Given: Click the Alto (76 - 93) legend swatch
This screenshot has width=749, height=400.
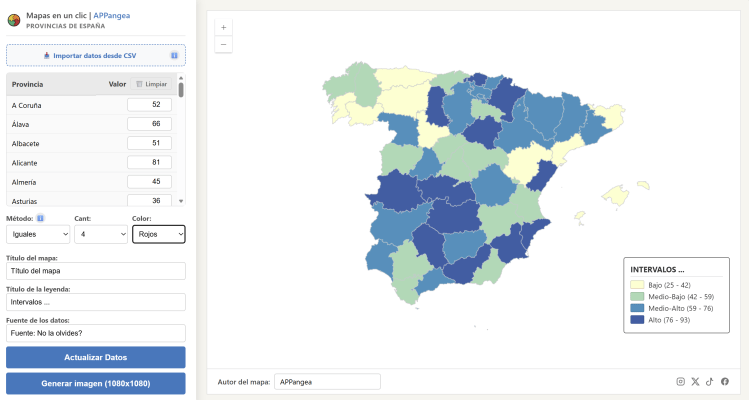Looking at the screenshot, I should pos(637,320).
